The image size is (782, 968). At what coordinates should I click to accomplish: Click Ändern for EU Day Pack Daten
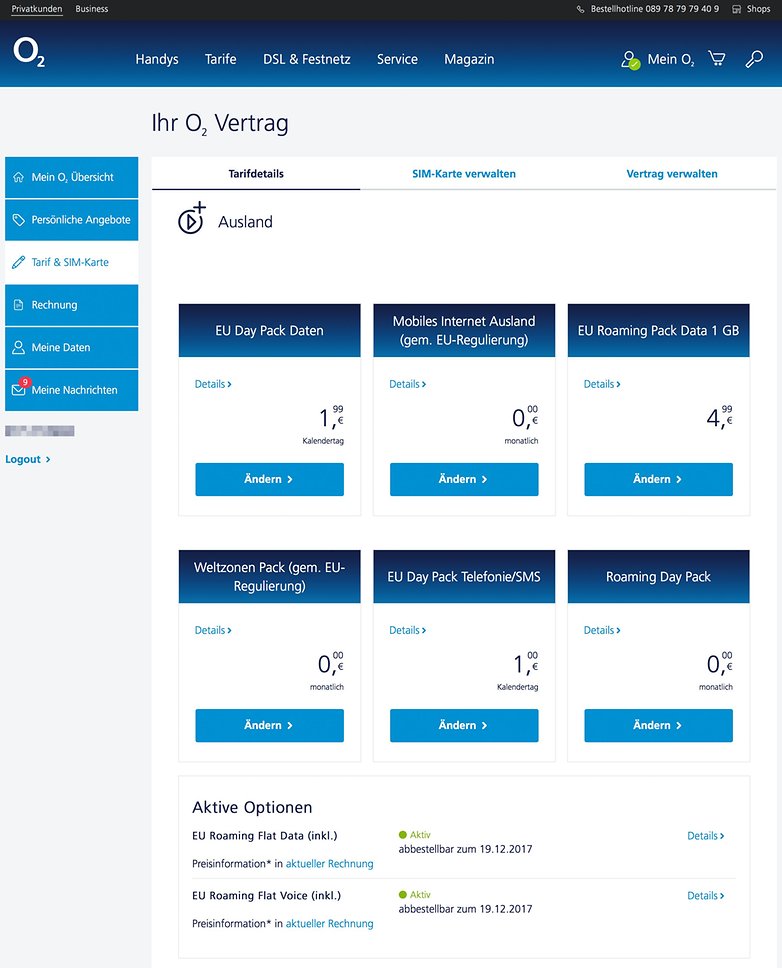[x=270, y=479]
